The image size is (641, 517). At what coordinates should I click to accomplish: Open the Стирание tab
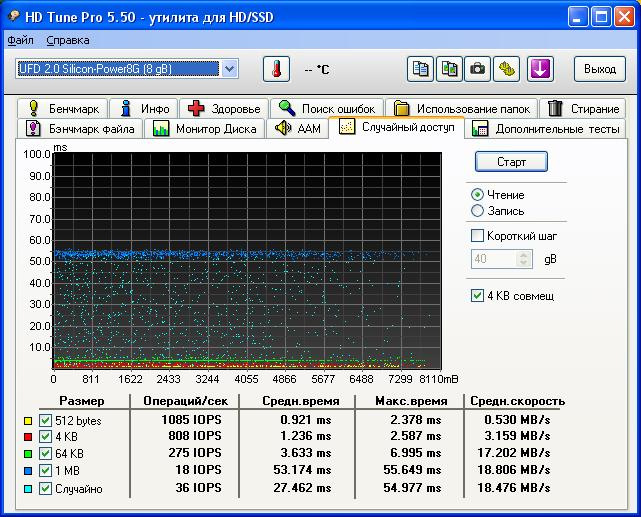583,109
